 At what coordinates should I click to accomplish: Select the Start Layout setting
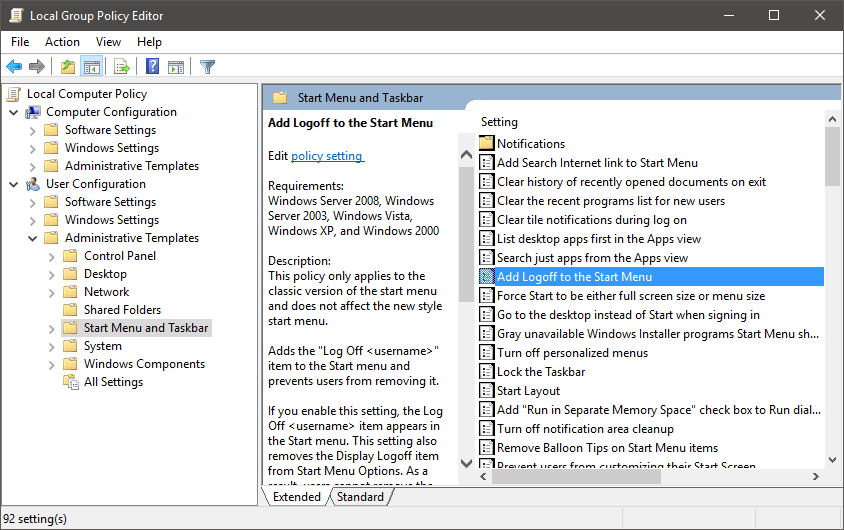(x=529, y=391)
